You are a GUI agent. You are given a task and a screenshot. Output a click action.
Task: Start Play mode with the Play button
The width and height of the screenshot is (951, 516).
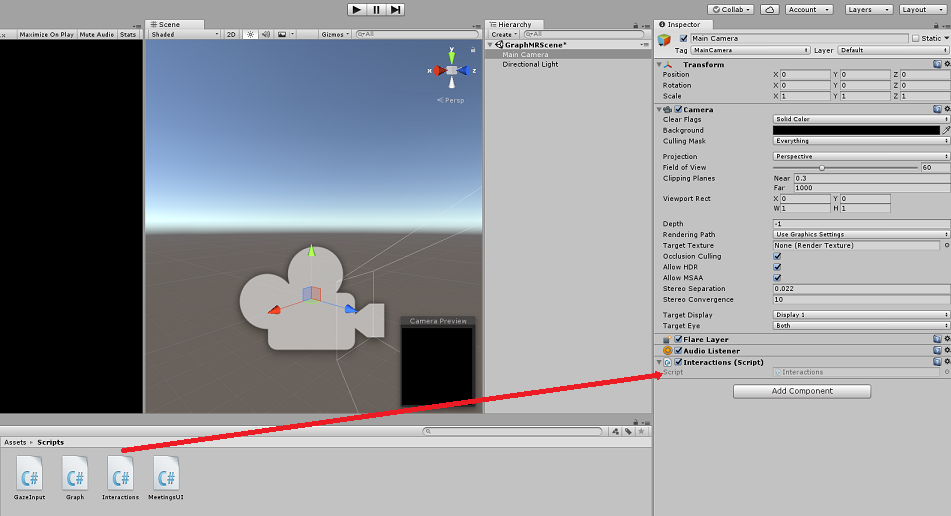(357, 10)
